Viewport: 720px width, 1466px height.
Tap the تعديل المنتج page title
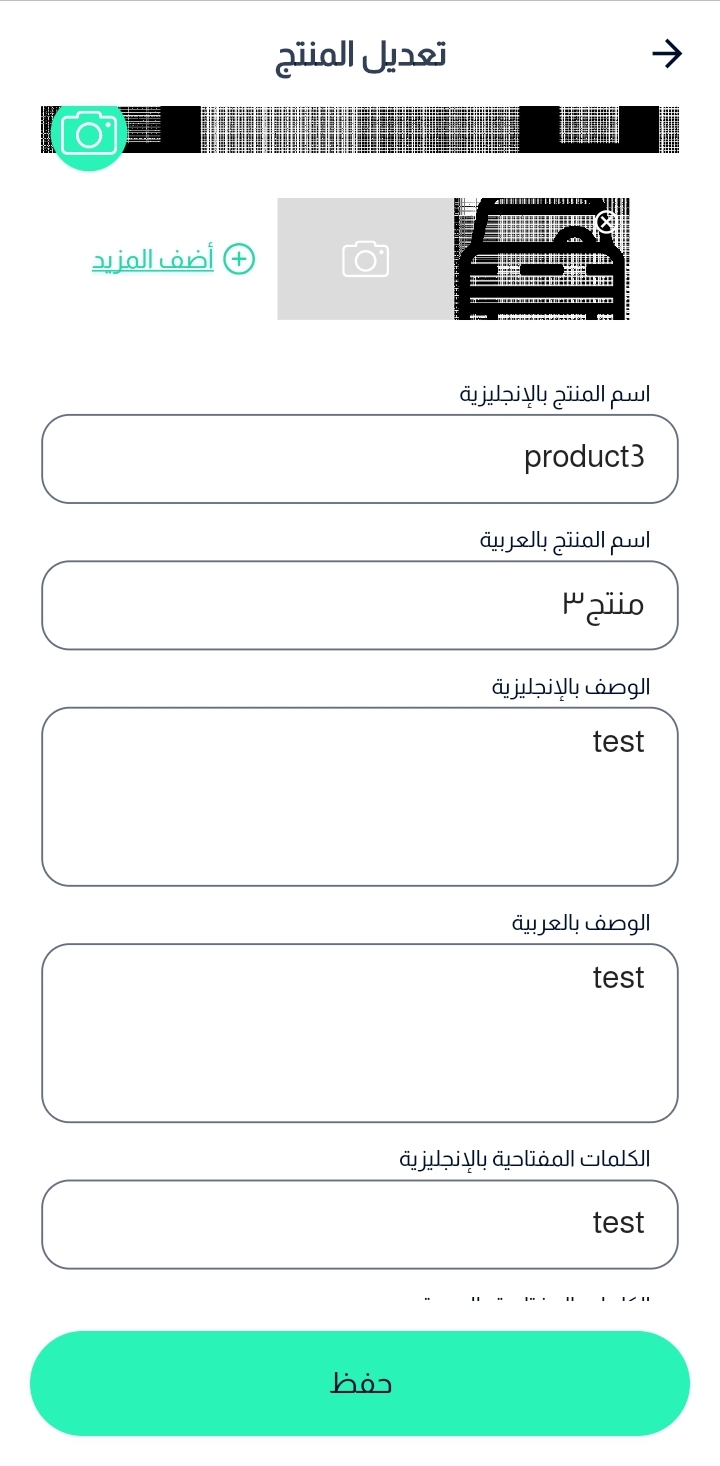click(x=360, y=54)
